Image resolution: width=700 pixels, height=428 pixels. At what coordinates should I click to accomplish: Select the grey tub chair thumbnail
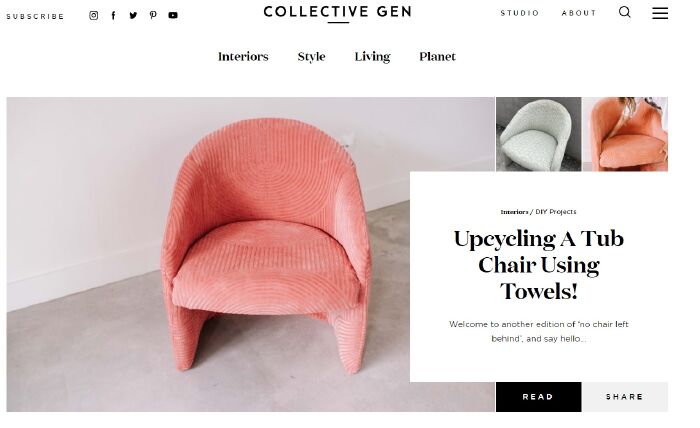pos(539,134)
